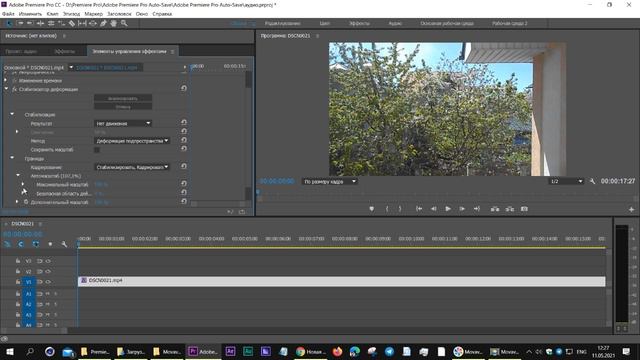This screenshot has width=640, height=360.
Task: Solo audio track A1
Action: click(x=56, y=294)
